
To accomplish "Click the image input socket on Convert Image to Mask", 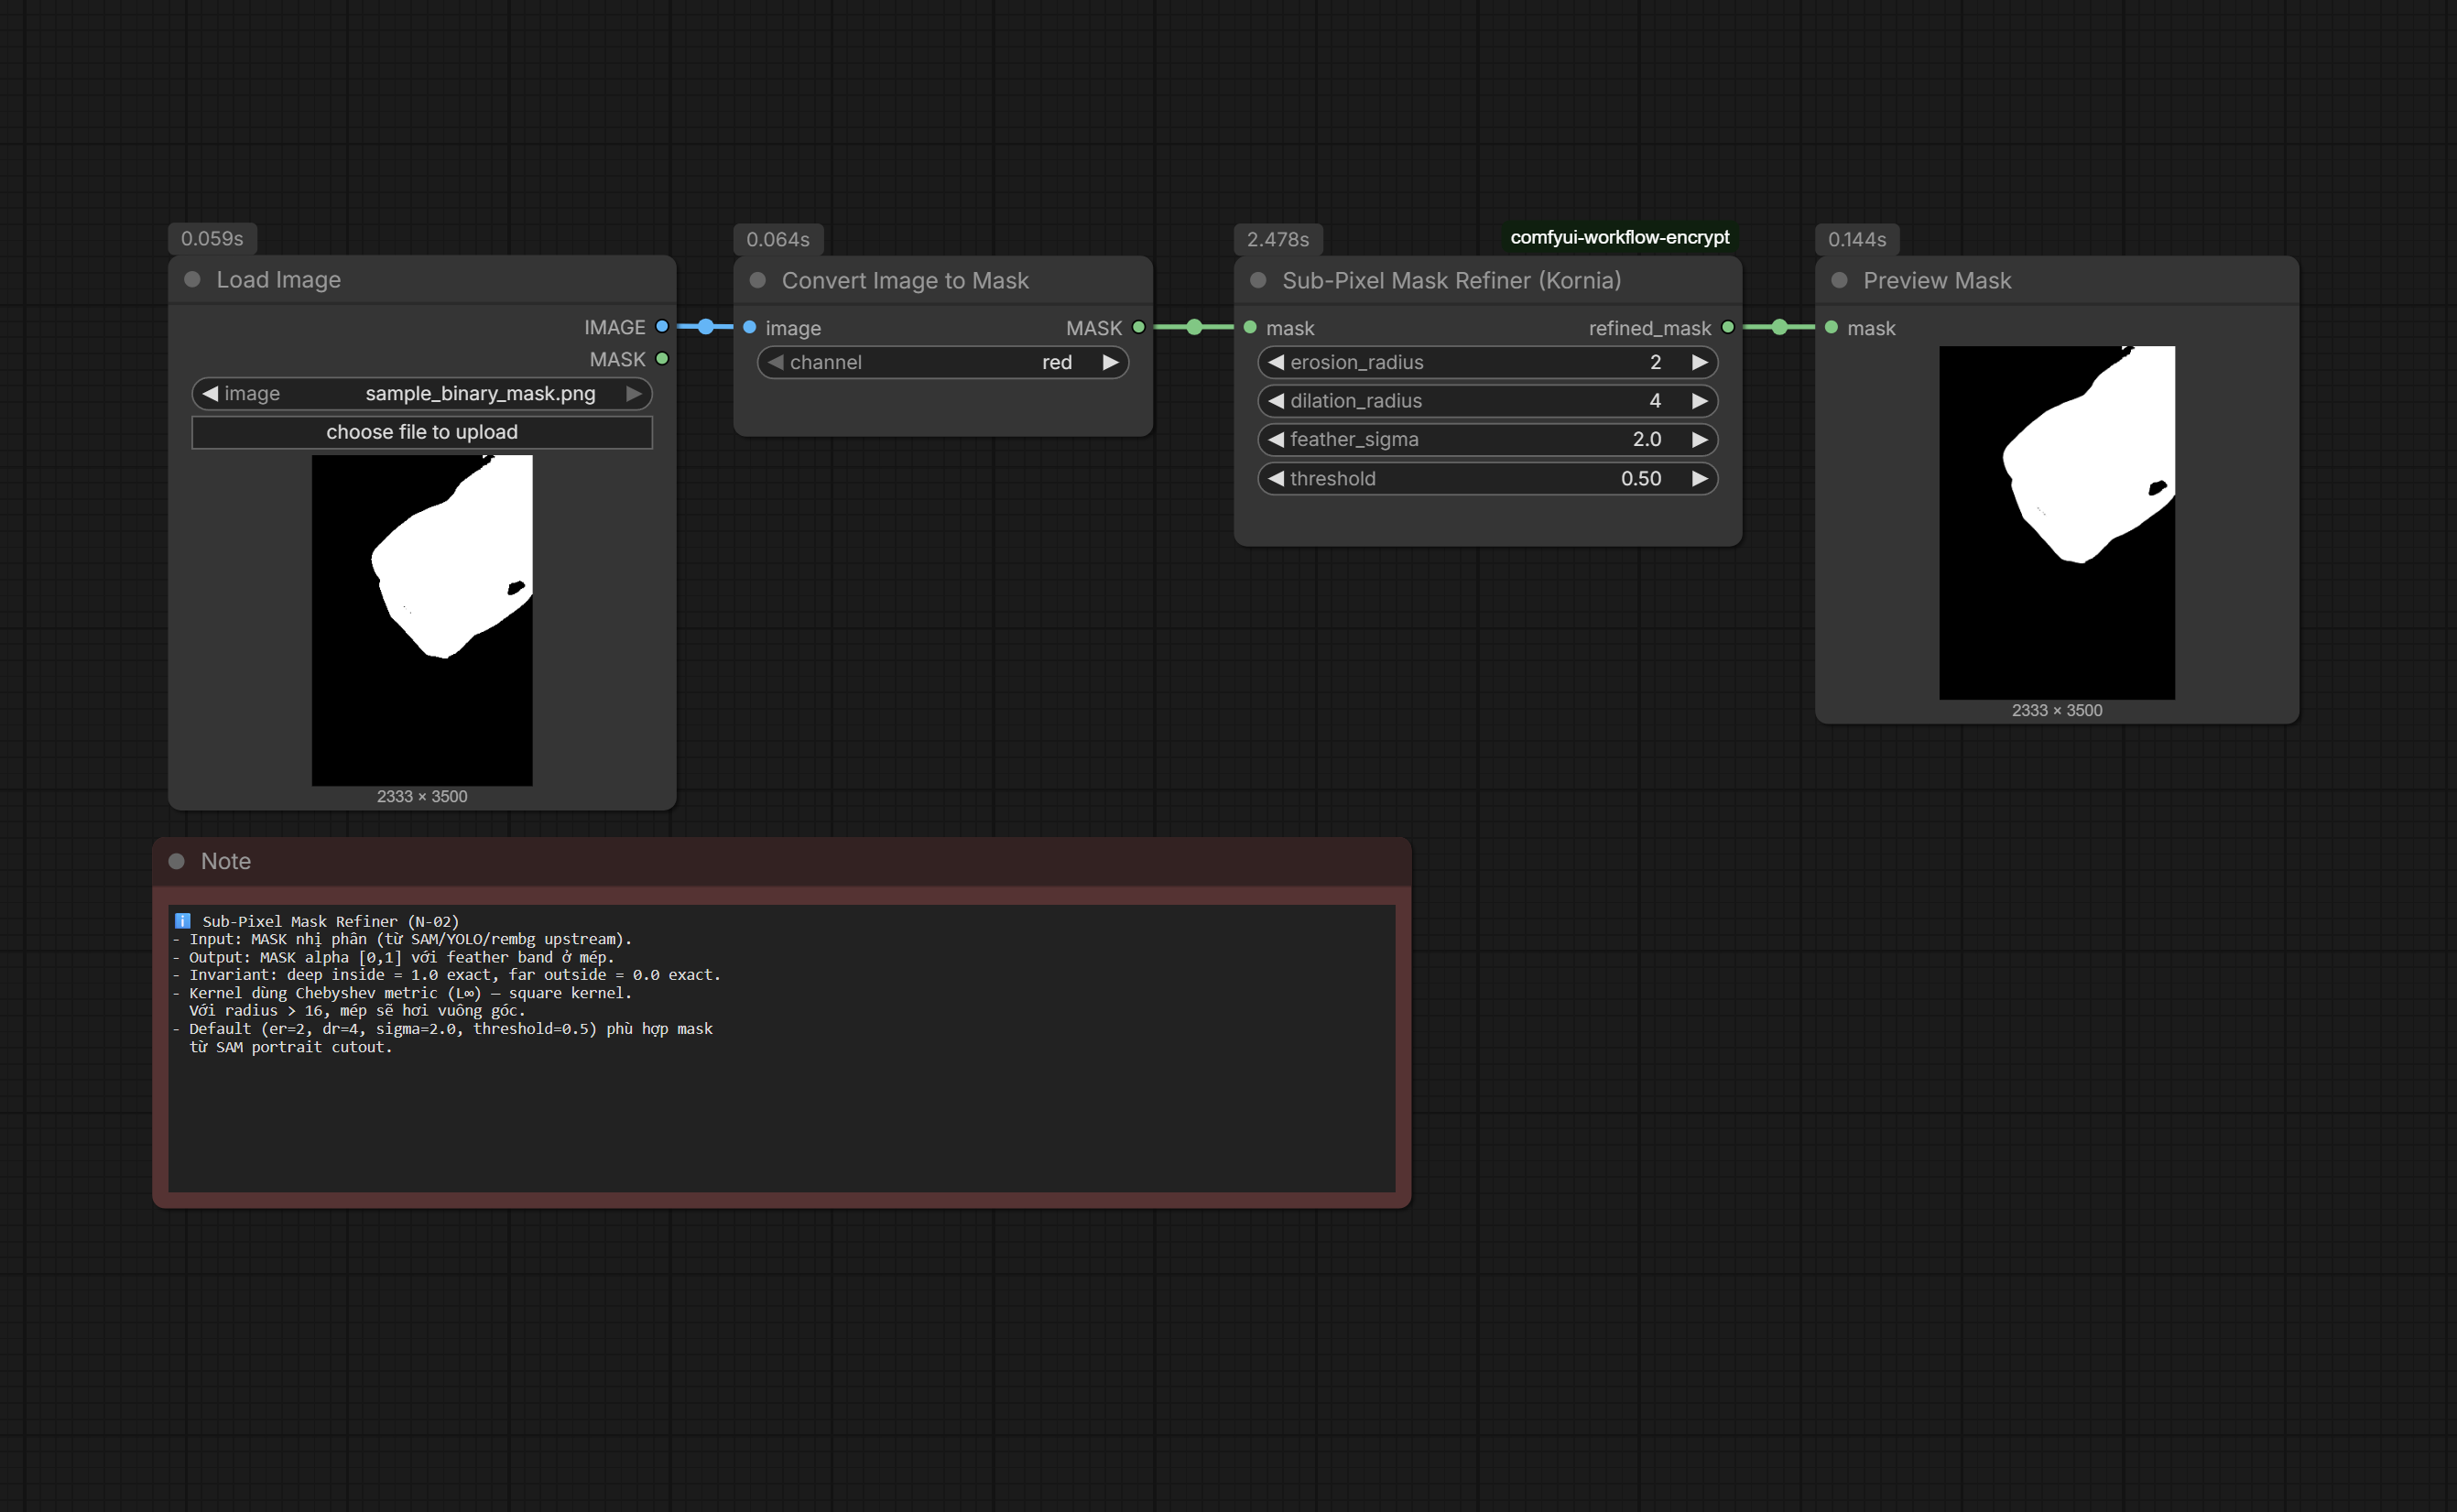I will (750, 328).
